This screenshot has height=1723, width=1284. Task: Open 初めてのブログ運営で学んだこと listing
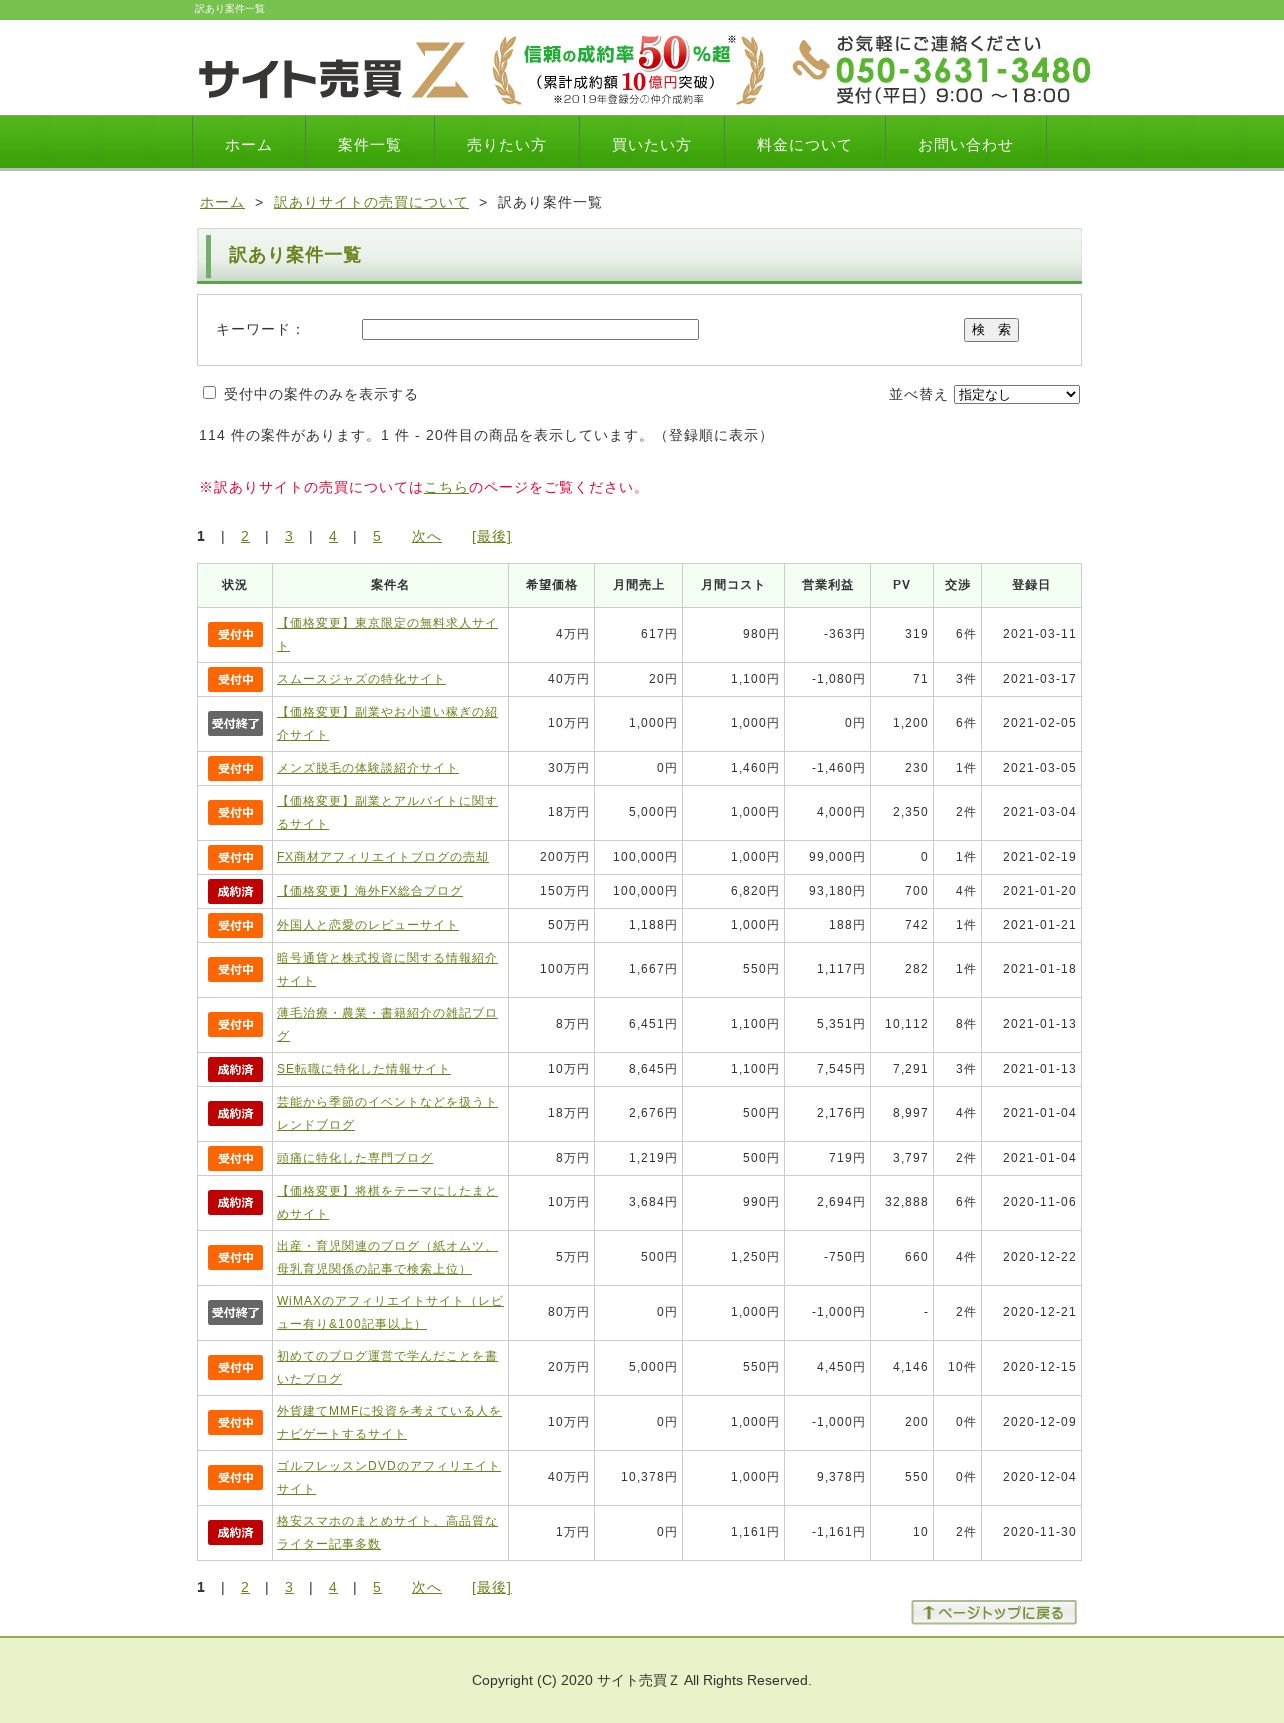[x=387, y=1368]
